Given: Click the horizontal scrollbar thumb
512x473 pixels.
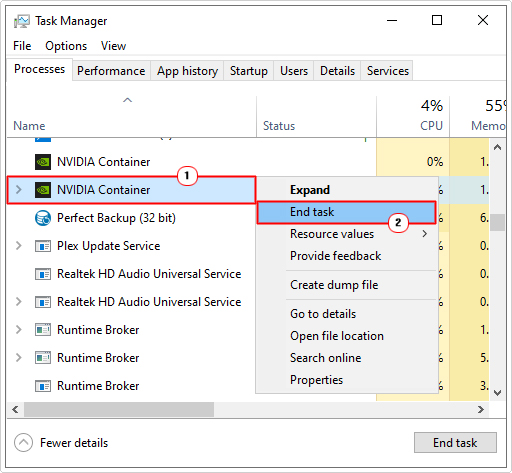Looking at the screenshot, I should tap(119, 409).
